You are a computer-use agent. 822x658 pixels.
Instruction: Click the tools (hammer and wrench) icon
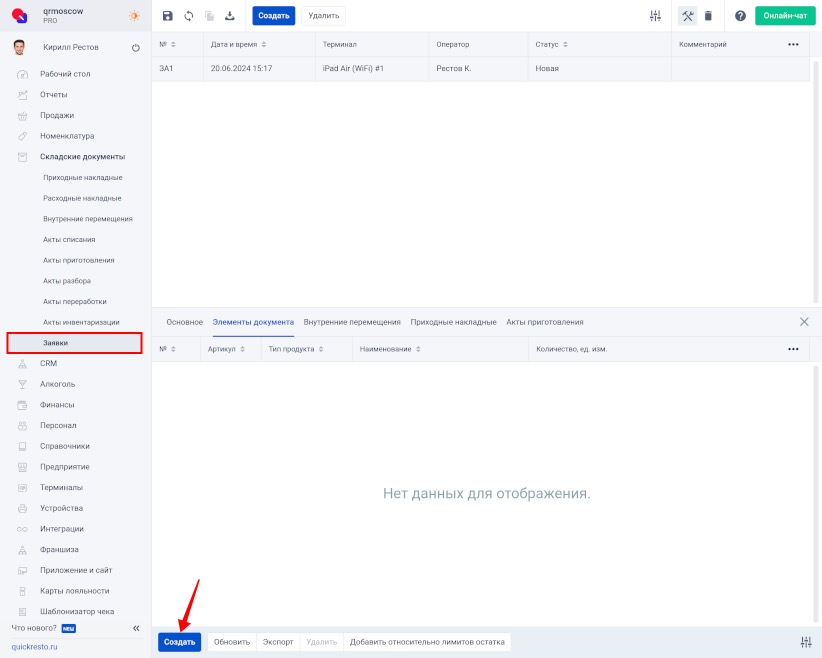point(687,16)
